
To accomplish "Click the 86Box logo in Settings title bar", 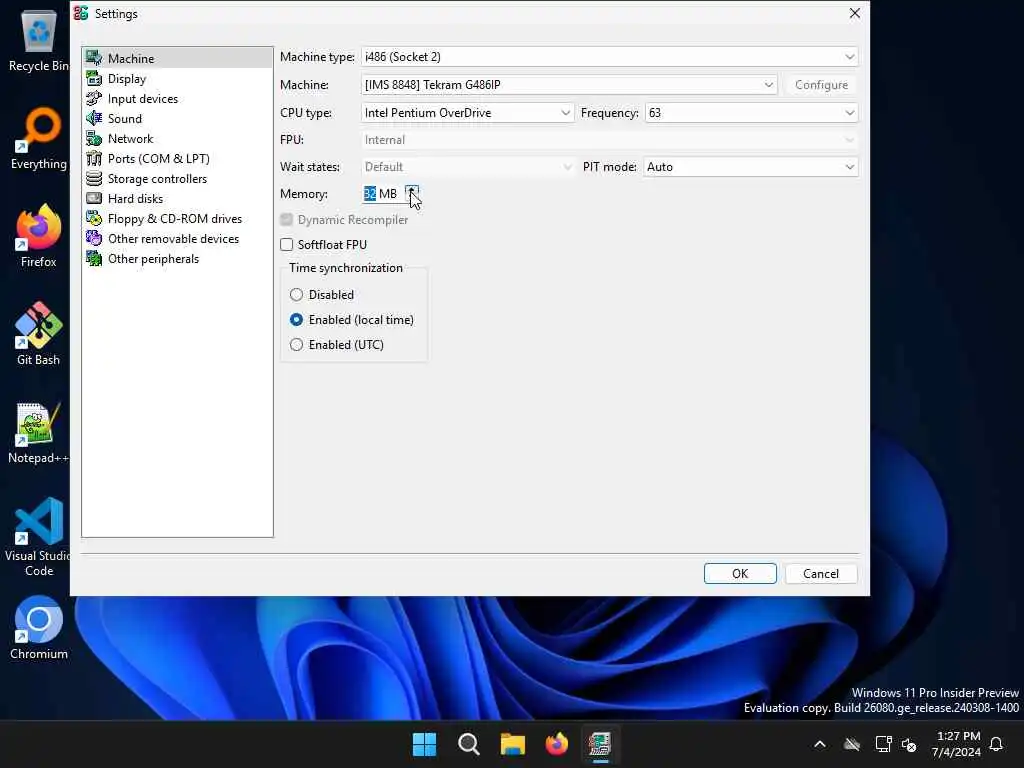I will pyautogui.click(x=81, y=13).
